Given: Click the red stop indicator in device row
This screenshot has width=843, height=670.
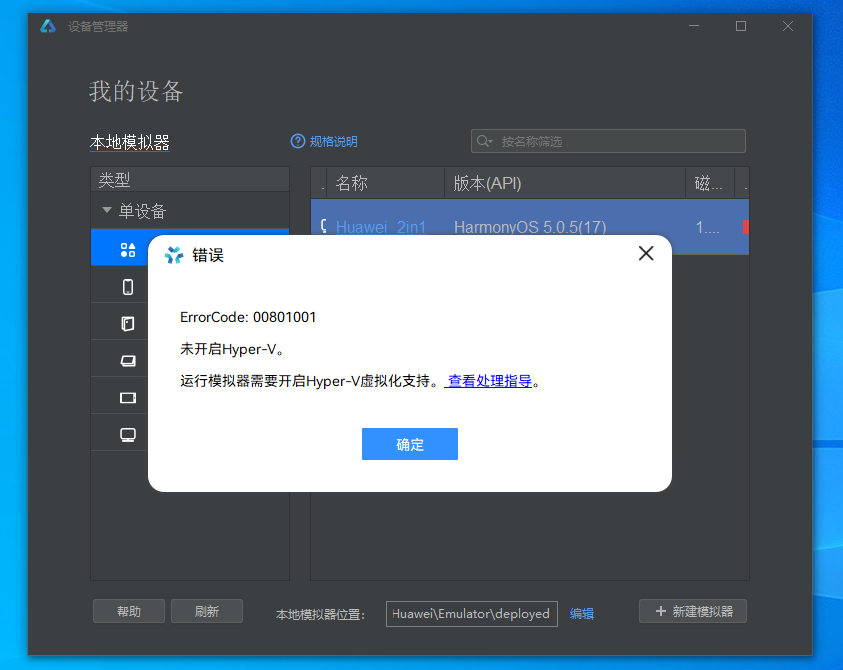Looking at the screenshot, I should 745,227.
